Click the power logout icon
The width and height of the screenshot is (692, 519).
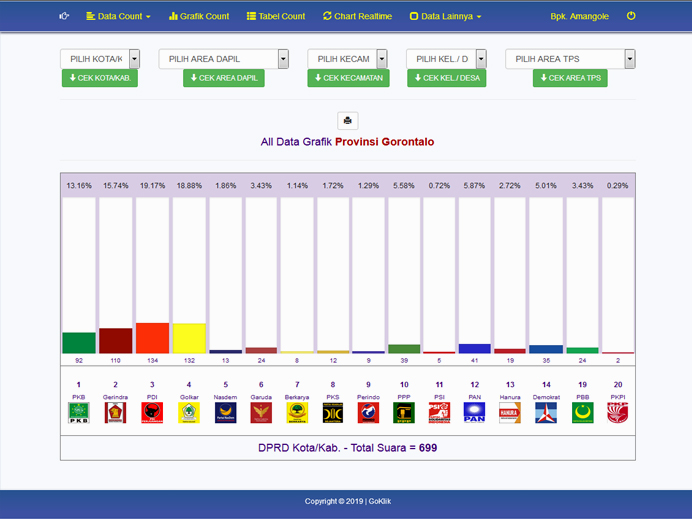[x=631, y=16]
